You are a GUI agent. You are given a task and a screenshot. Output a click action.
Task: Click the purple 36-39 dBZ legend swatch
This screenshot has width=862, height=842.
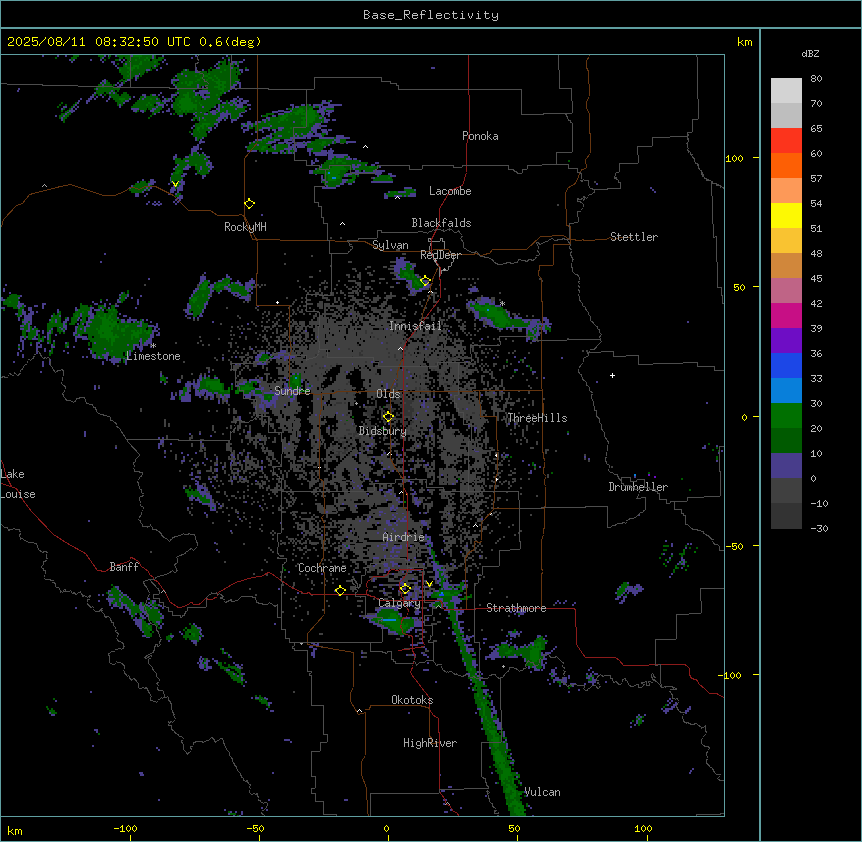[786, 341]
